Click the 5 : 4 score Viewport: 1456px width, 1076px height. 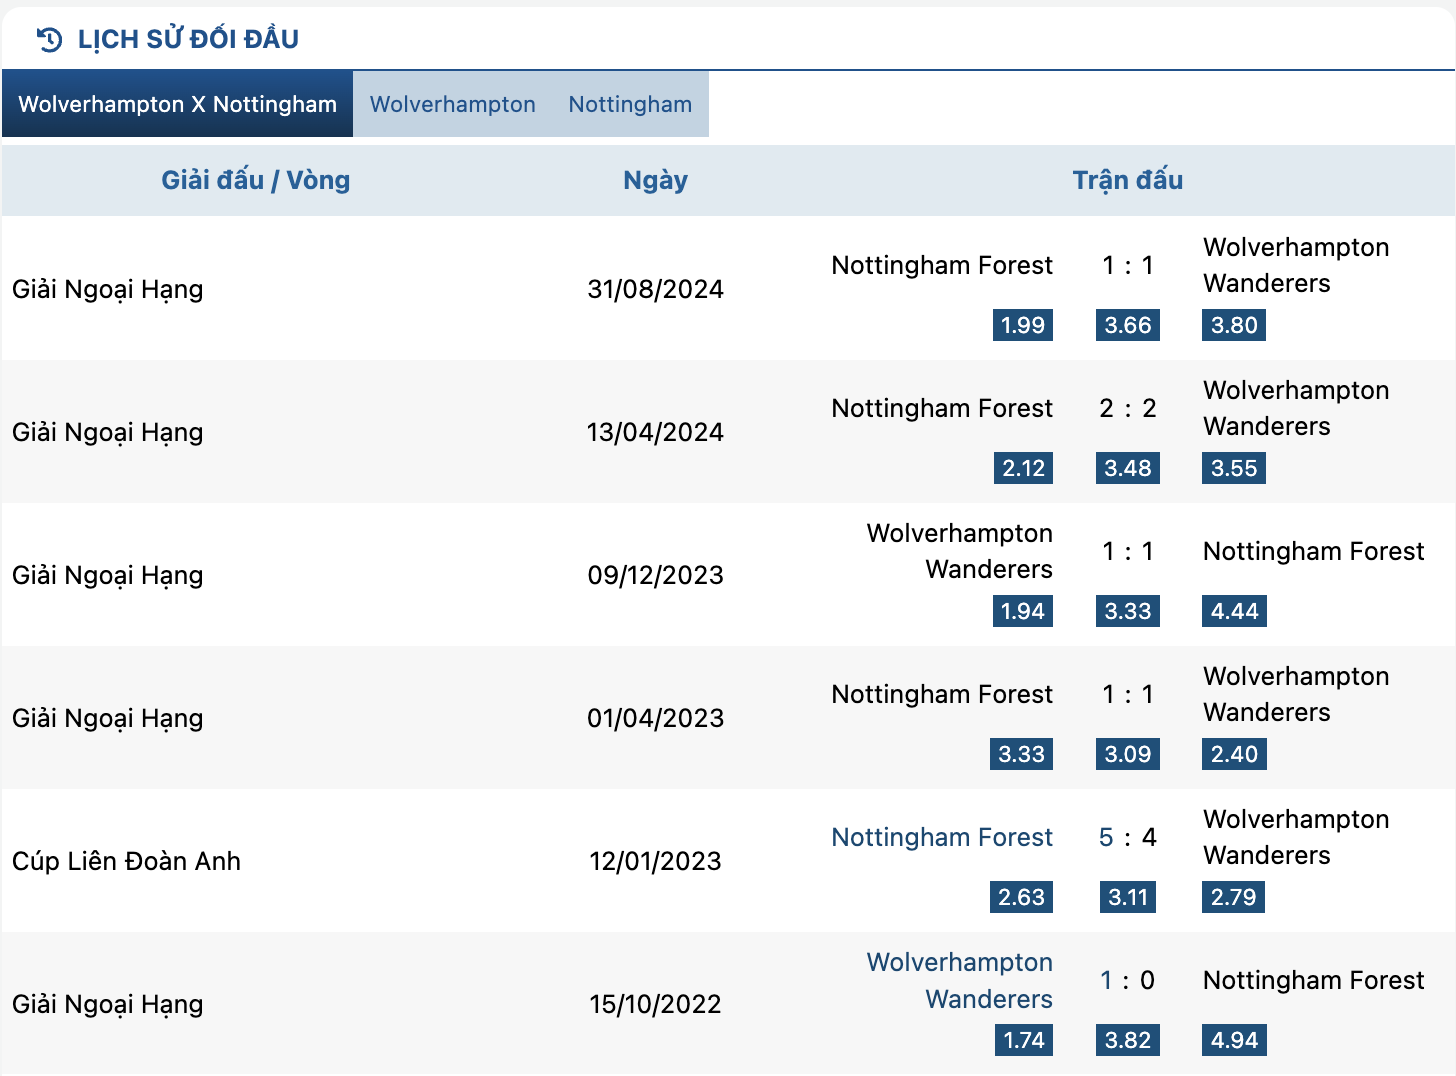[1128, 837]
